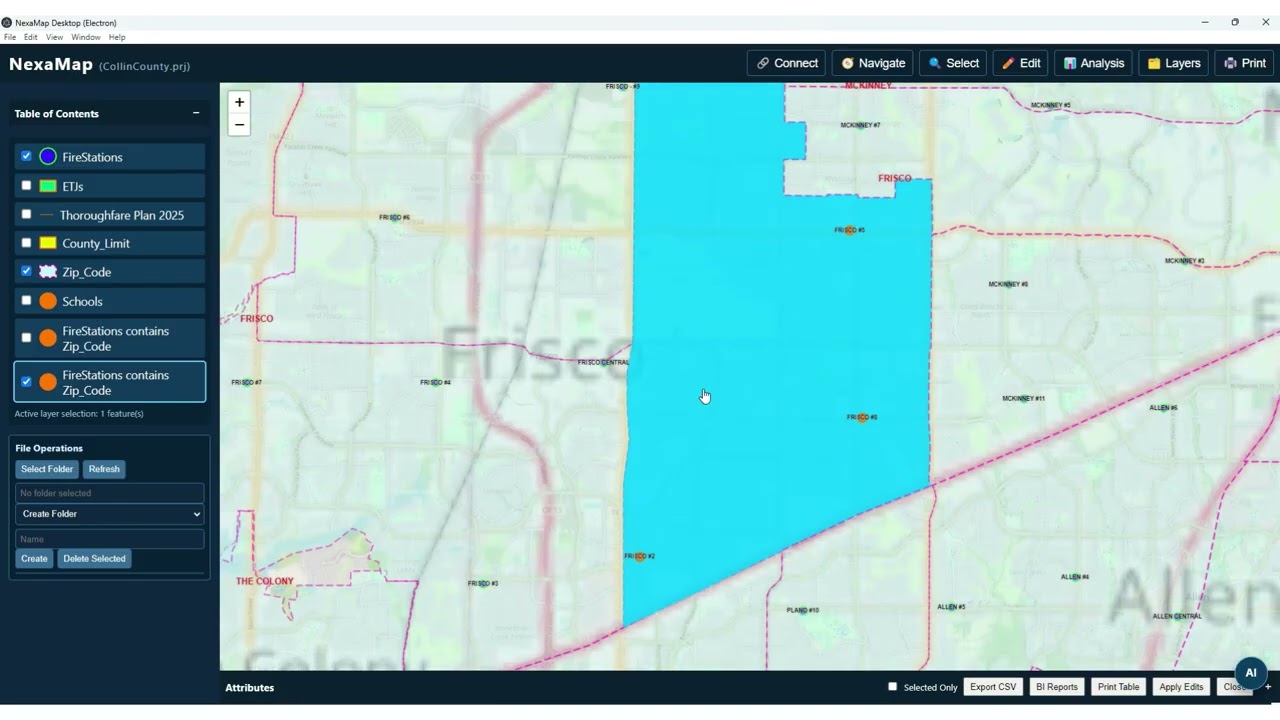Enable Thoroughfare Plan 2025 layer checkbox
The image size is (1280, 720).
(x=27, y=214)
